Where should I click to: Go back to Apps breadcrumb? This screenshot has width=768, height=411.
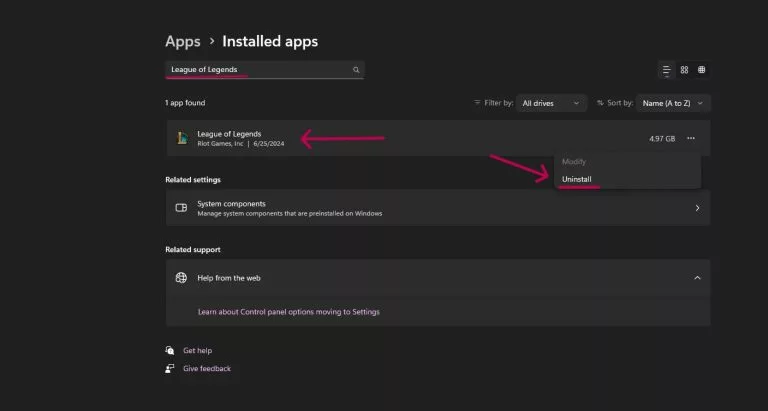coord(183,42)
